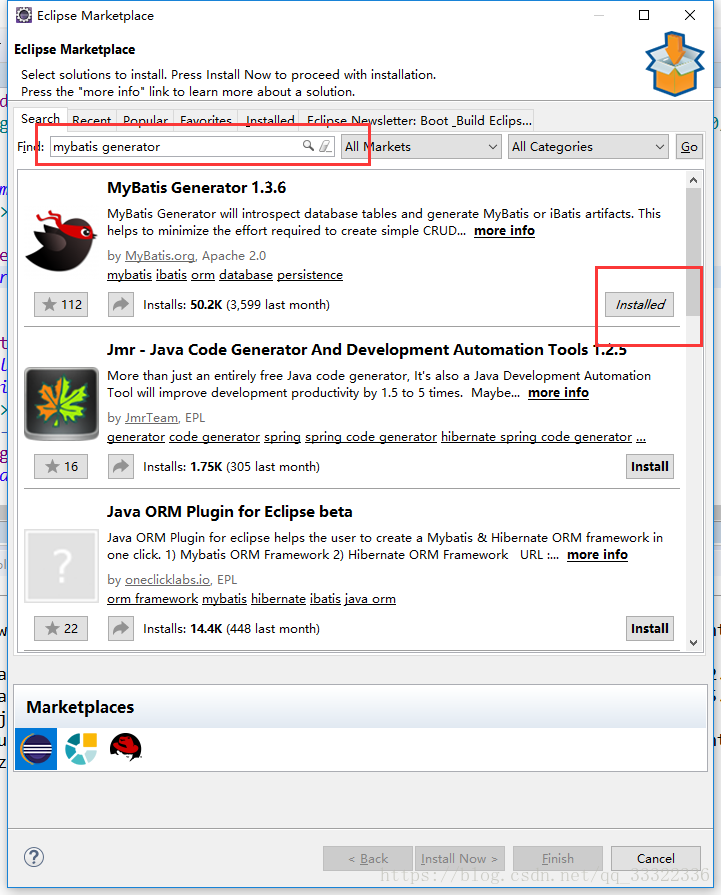Open more info for MyBatis Generator
The height and width of the screenshot is (895, 721).
click(x=504, y=231)
